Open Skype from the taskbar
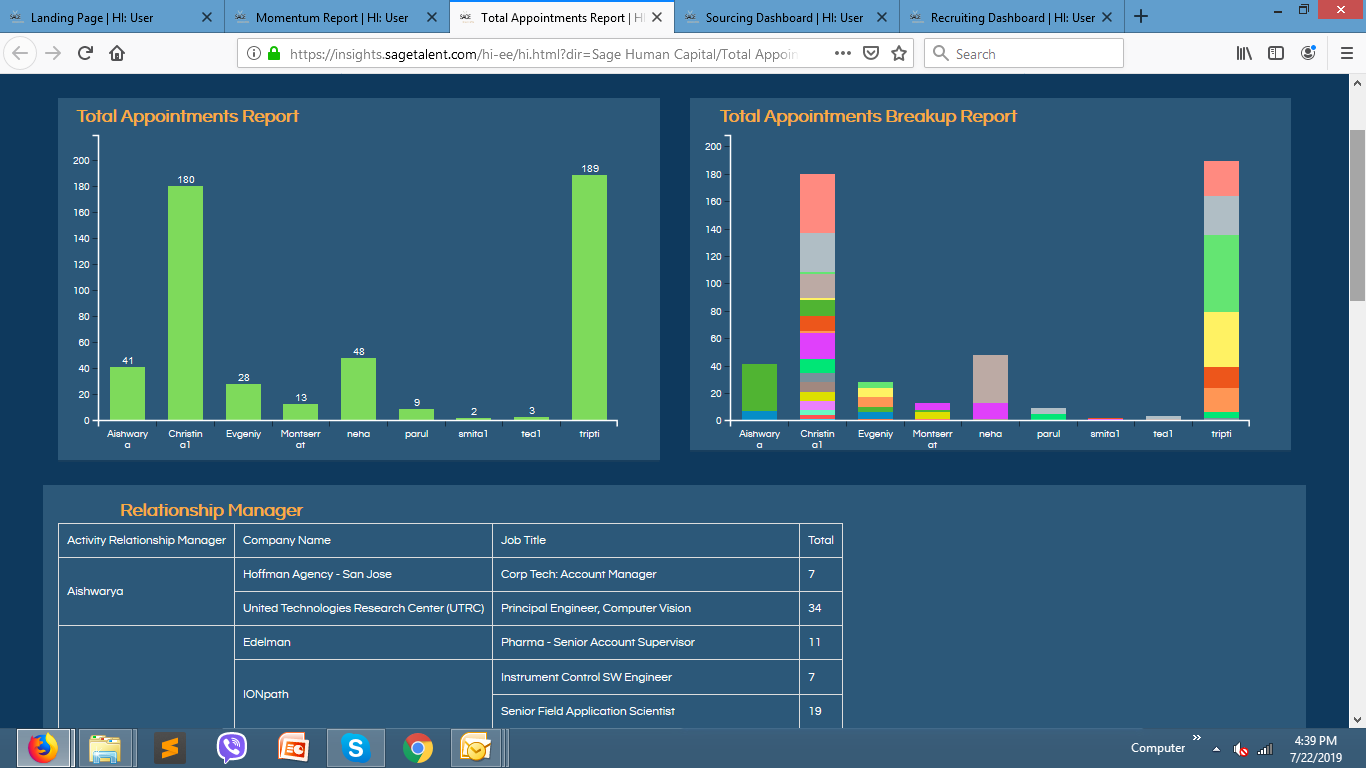 (356, 748)
